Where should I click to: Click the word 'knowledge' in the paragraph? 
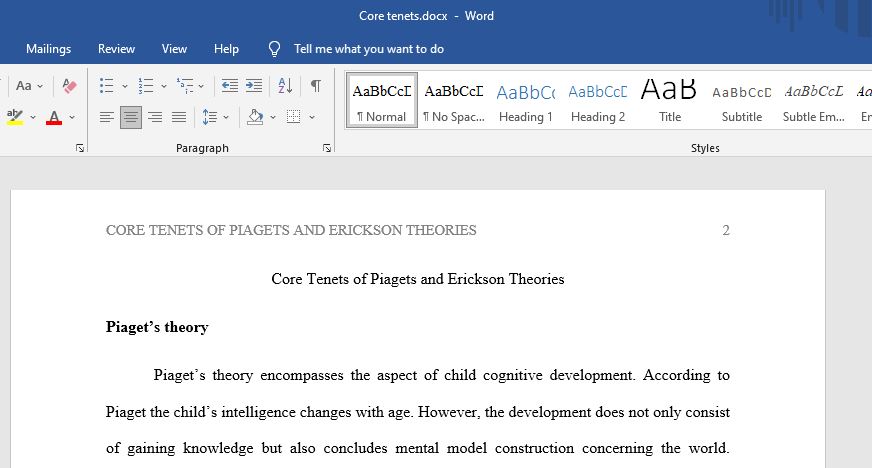218,448
